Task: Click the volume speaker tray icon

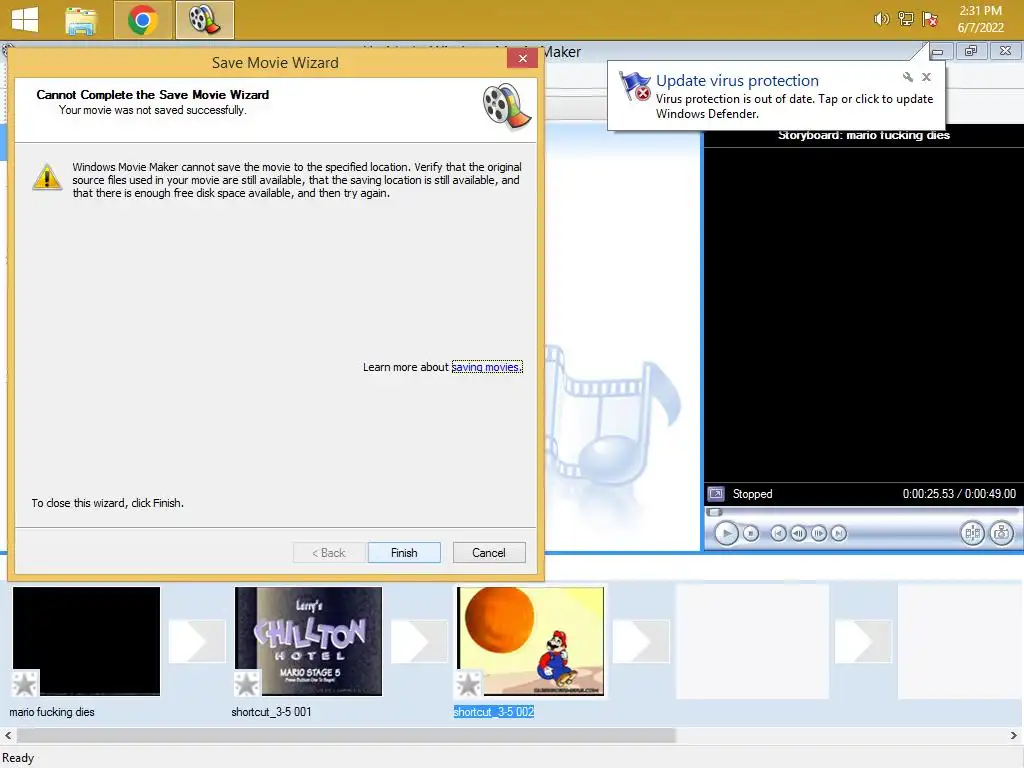Action: click(881, 19)
